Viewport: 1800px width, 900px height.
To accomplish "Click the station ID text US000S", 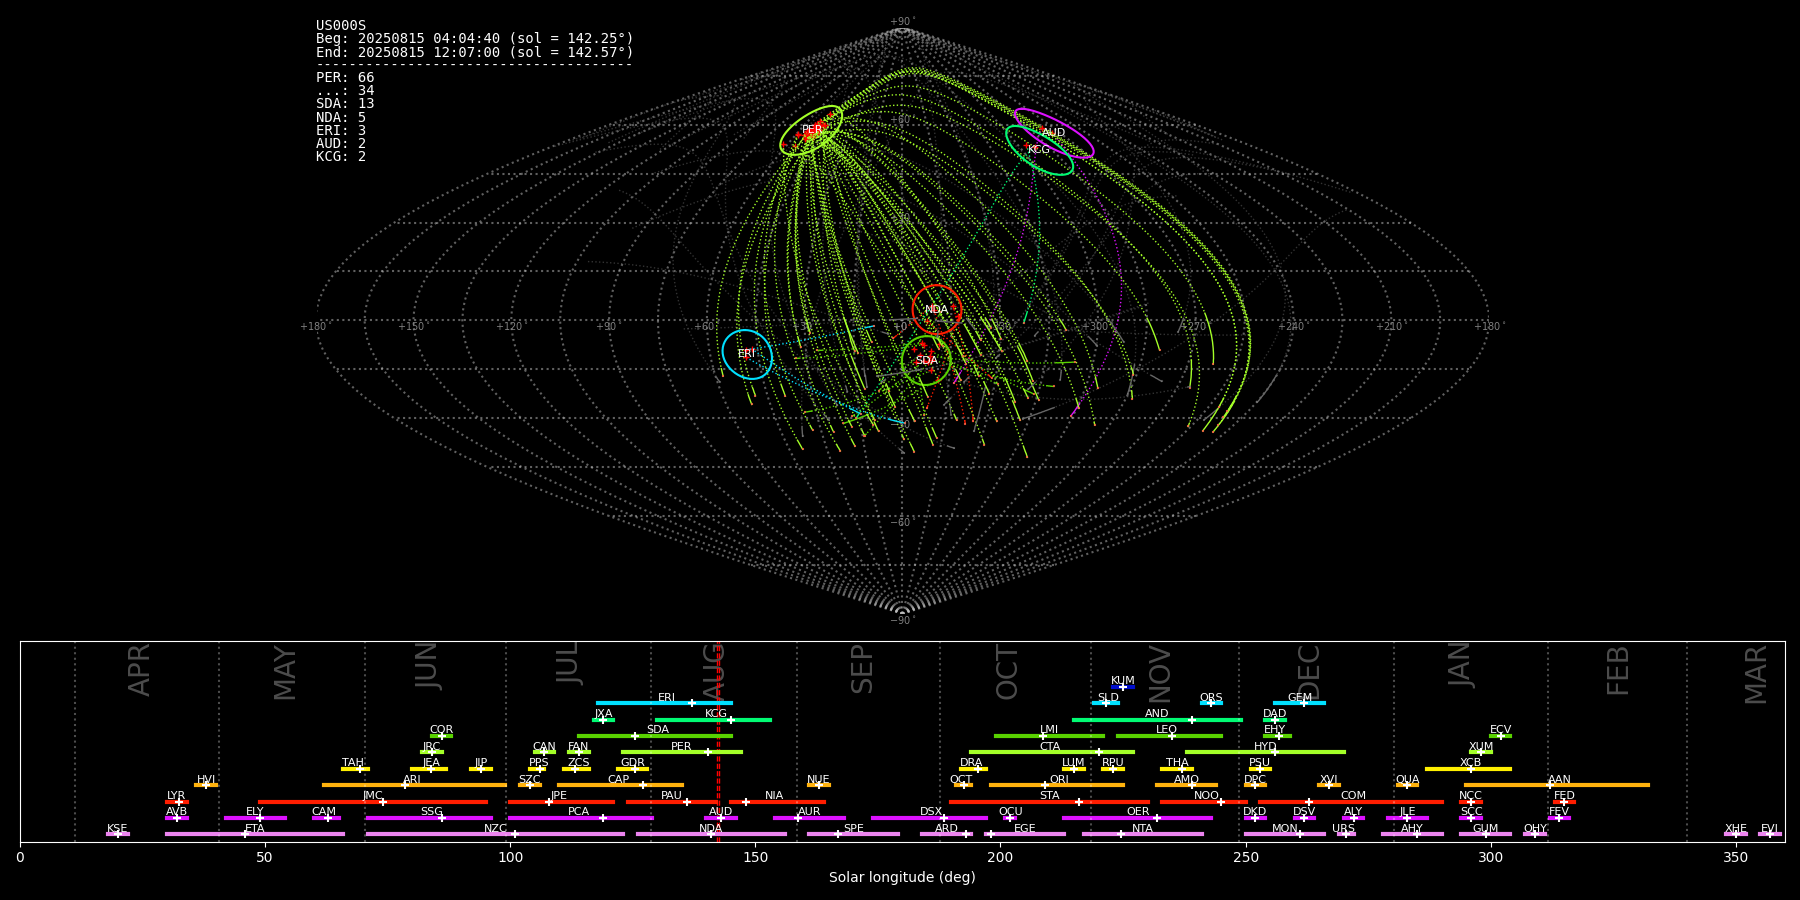I will (341, 26).
